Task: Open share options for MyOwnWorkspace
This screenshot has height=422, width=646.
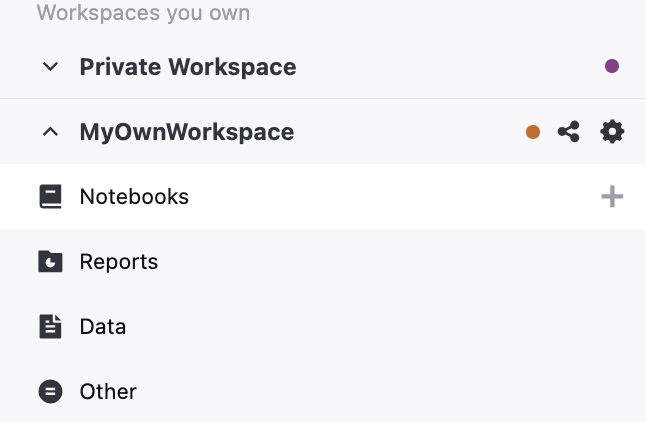Action: [569, 132]
